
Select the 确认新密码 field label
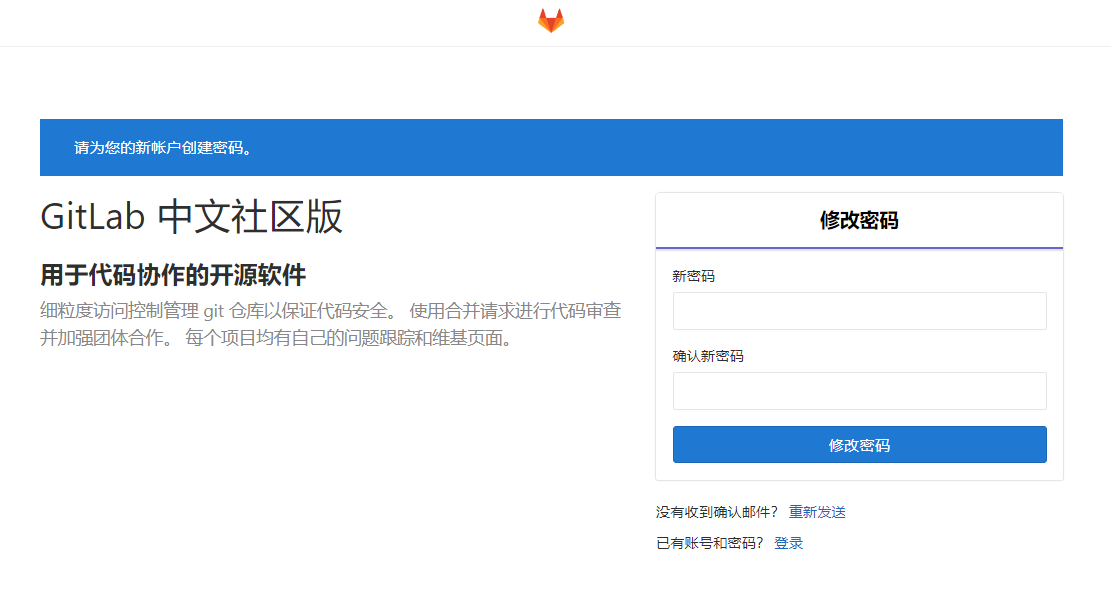(x=708, y=356)
